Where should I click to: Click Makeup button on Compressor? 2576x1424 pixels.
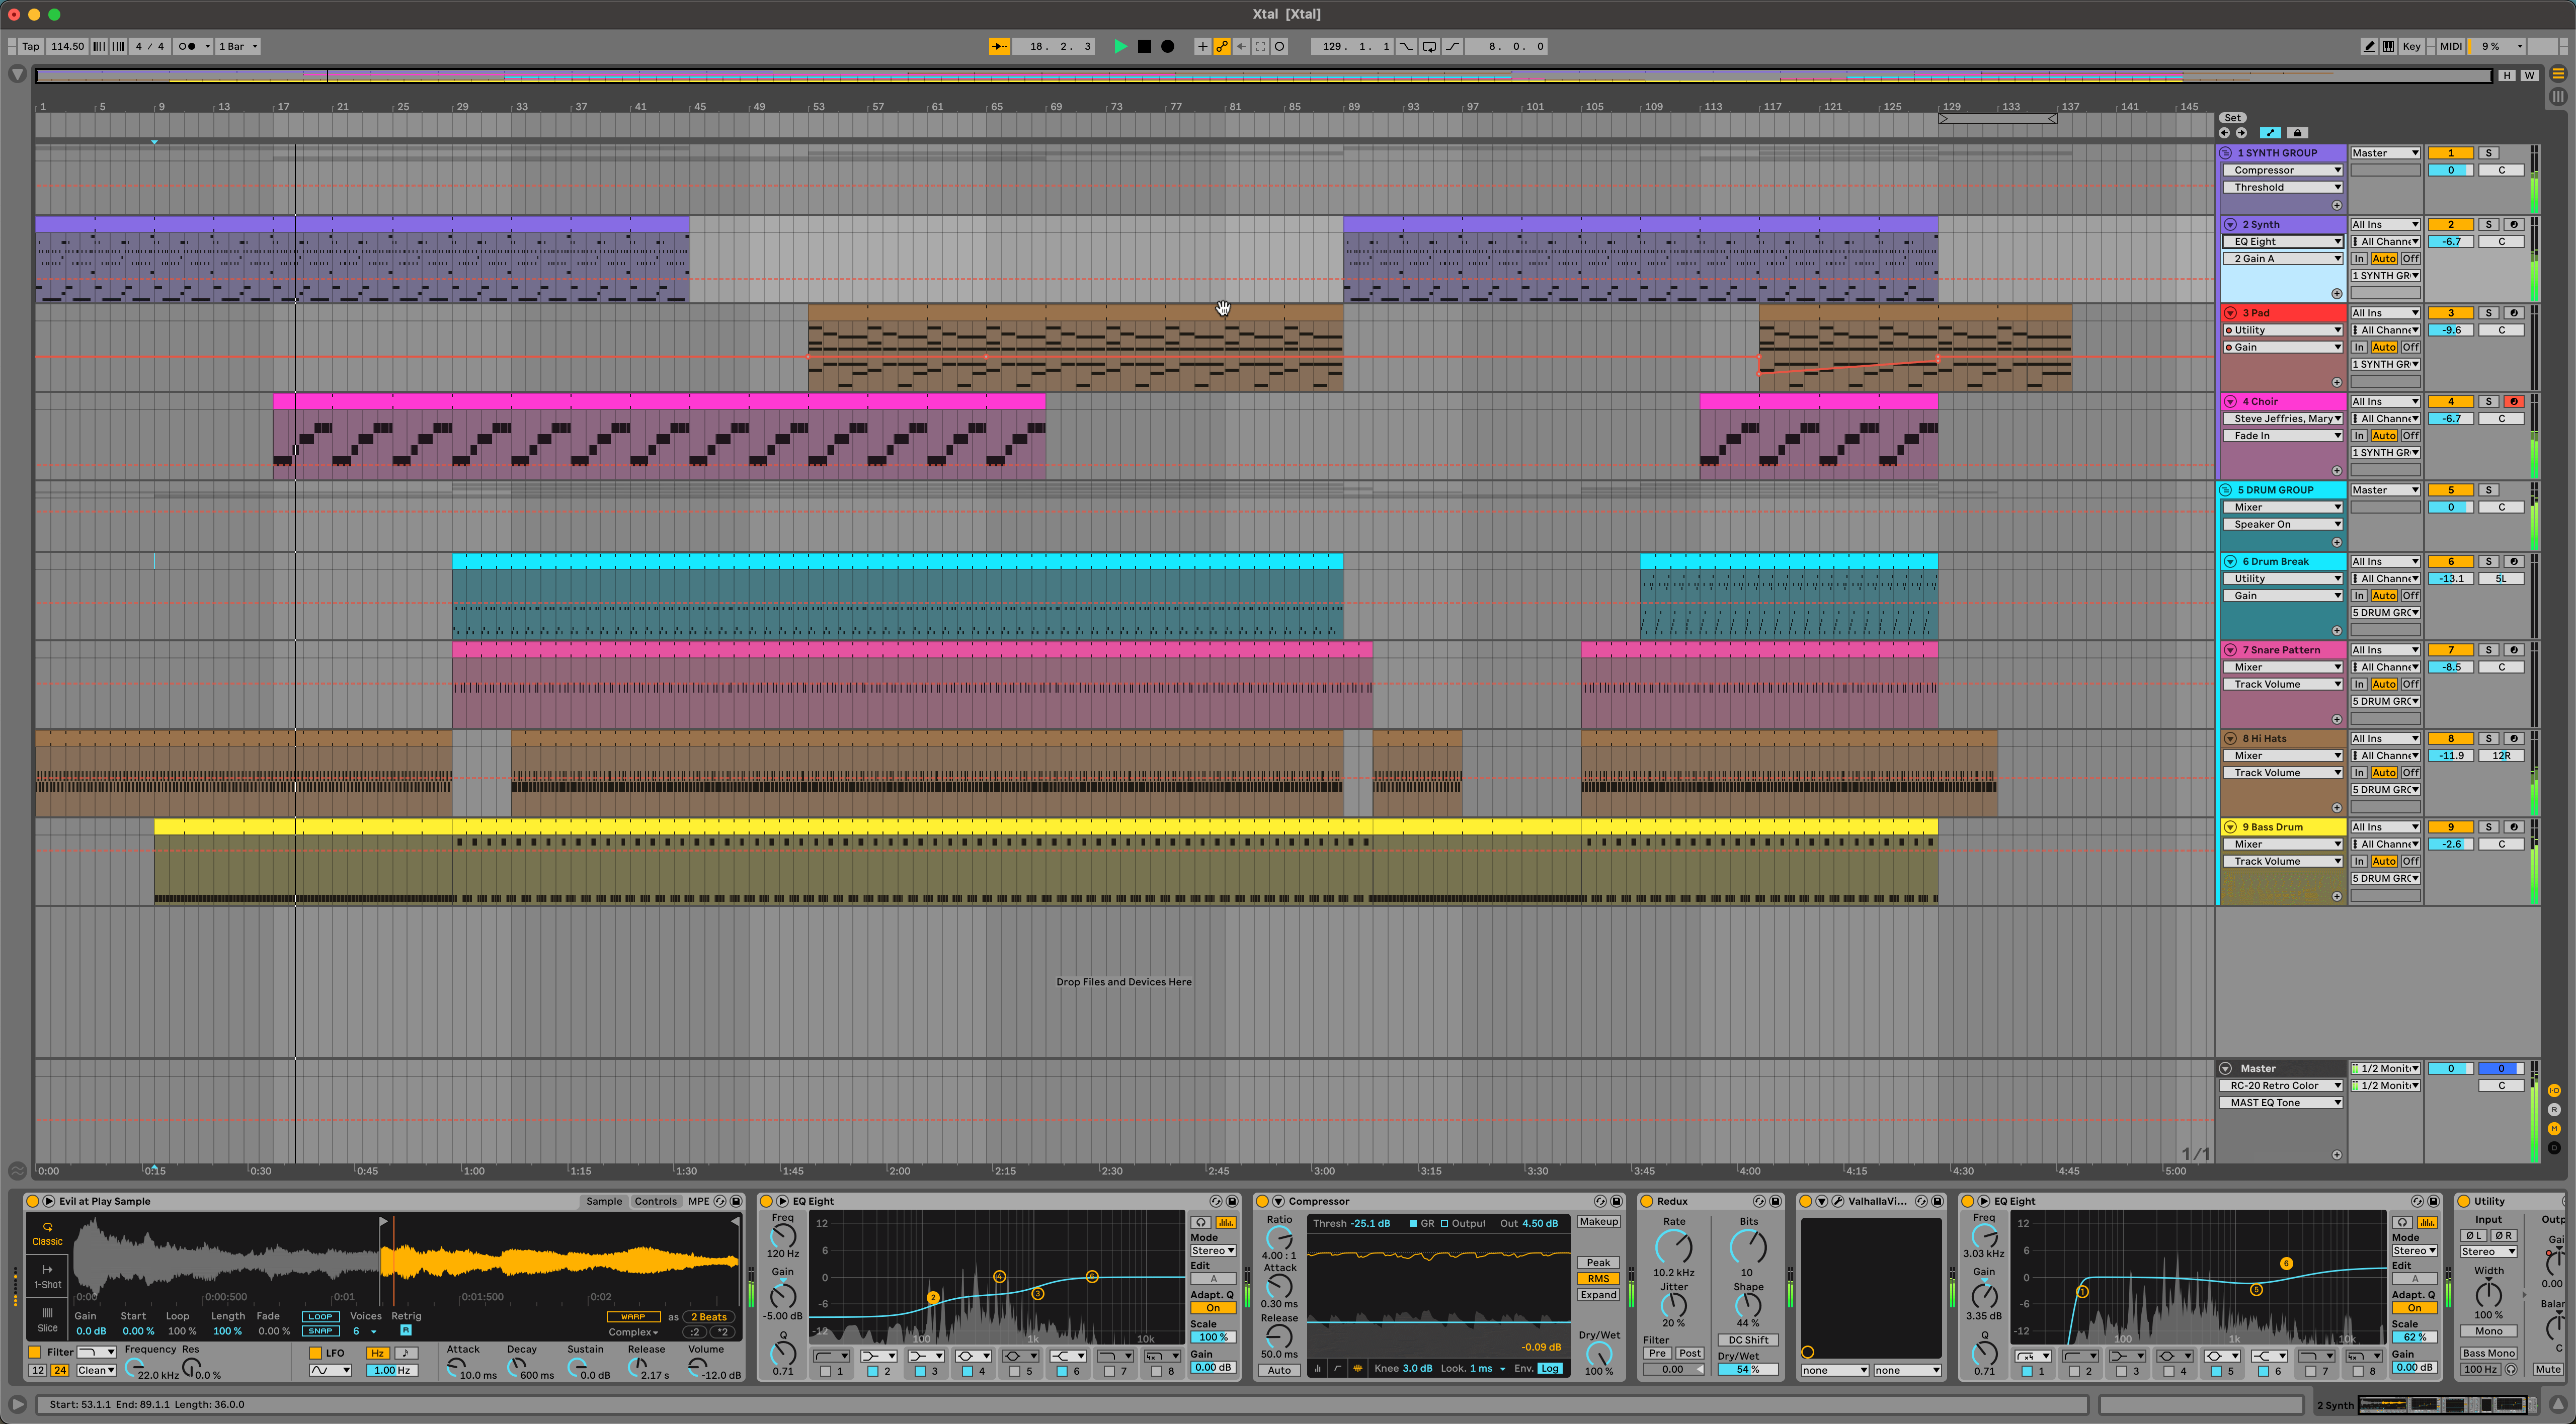tap(1598, 1222)
